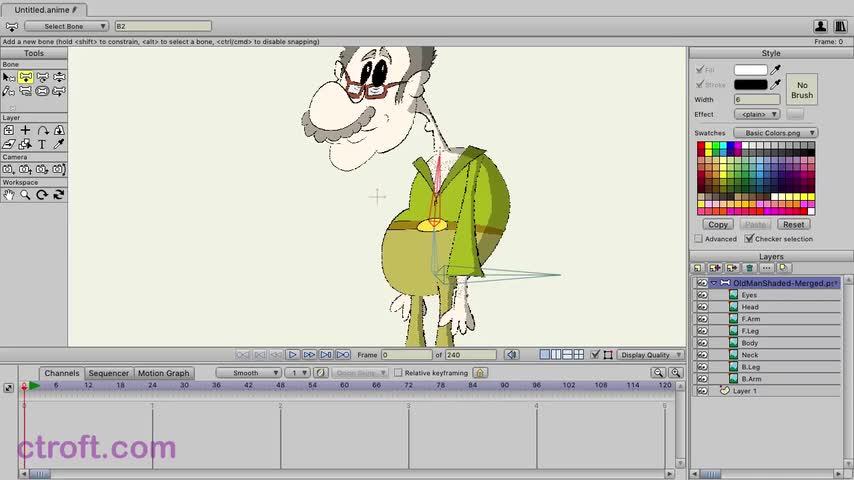This screenshot has height=480, width=854.
Task: Choose the Offset Bone tool
Action: click(x=59, y=91)
